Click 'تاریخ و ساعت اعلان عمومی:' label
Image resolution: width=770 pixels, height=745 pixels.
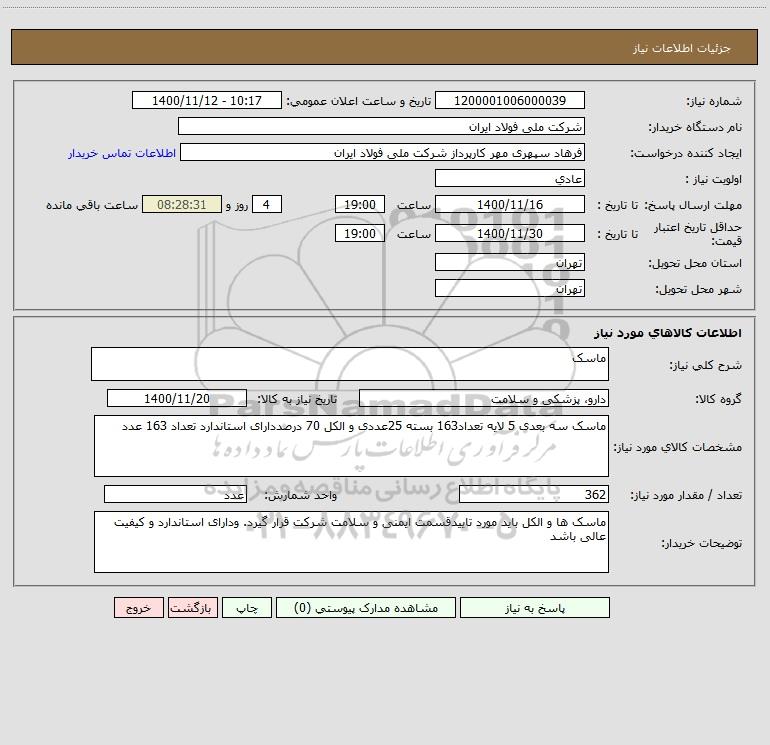point(359,102)
